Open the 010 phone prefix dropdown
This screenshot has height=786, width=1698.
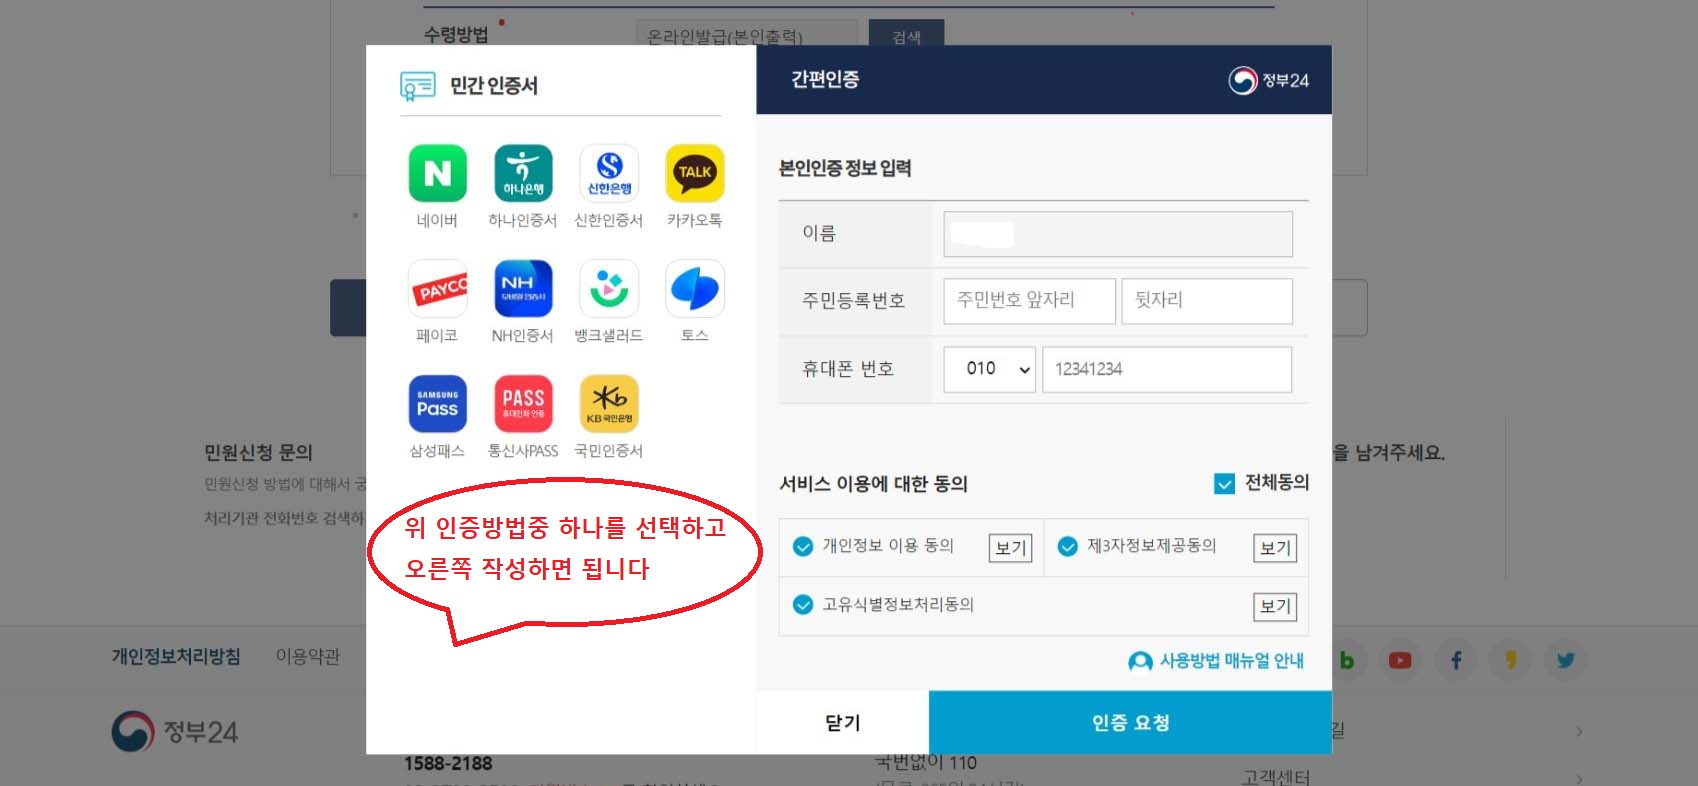(x=990, y=369)
